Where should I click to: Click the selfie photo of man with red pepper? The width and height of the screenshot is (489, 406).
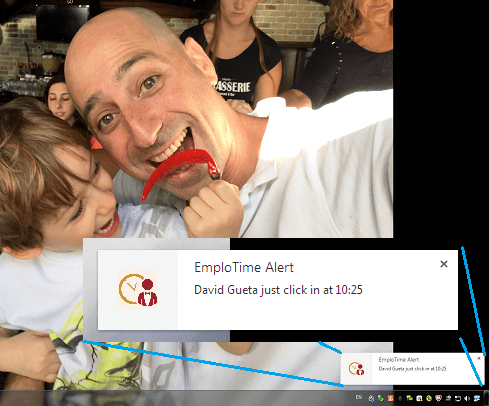pyautogui.click(x=196, y=119)
